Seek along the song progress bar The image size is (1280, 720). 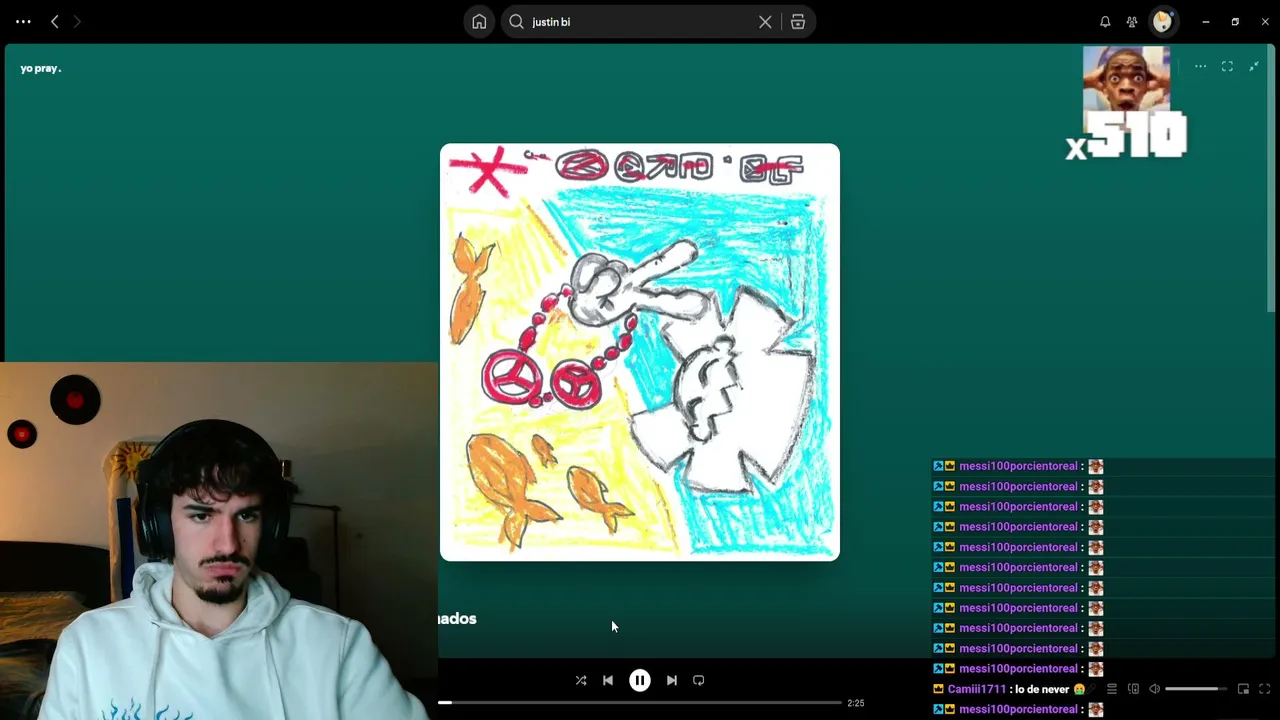tap(640, 703)
